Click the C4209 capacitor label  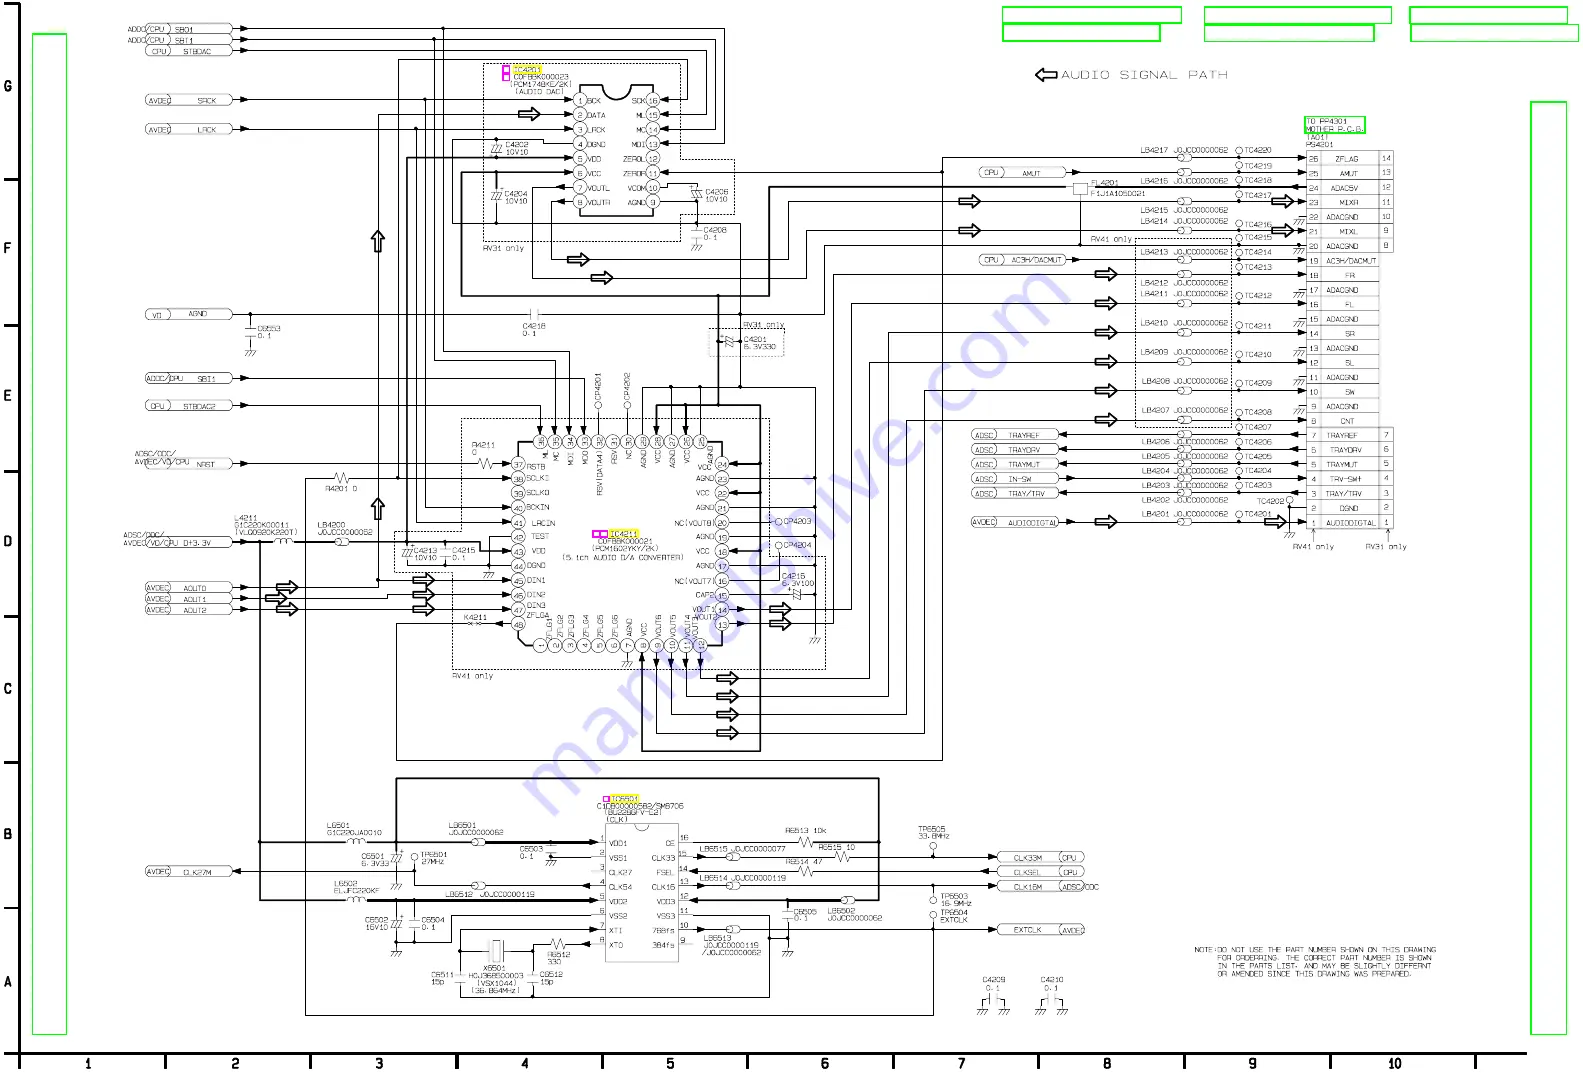pyautogui.click(x=994, y=980)
